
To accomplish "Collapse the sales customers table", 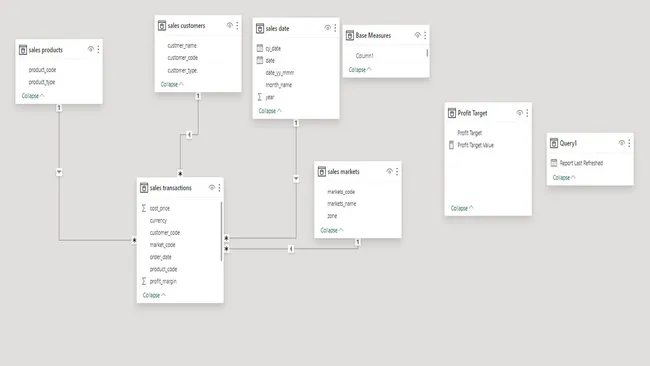I will [x=172, y=84].
